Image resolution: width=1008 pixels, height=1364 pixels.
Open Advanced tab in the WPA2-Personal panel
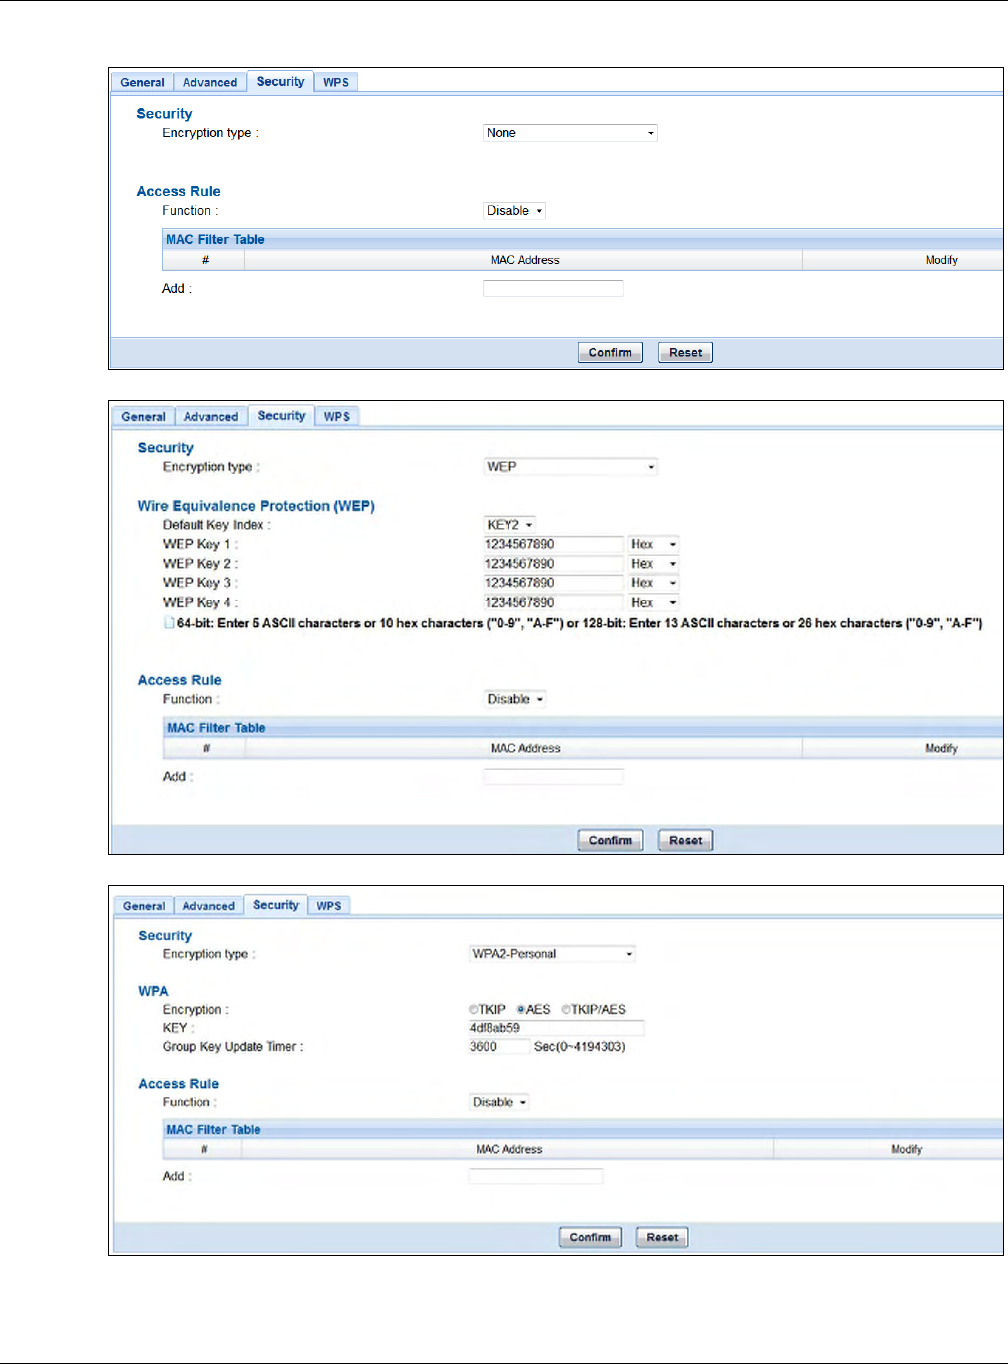tap(208, 906)
